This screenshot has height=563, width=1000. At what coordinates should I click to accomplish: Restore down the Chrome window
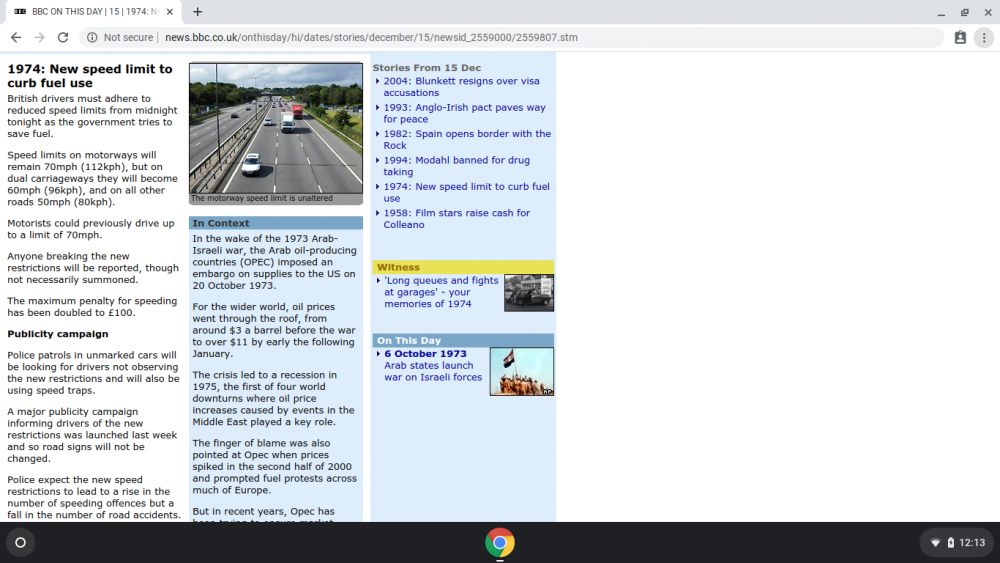coord(964,12)
